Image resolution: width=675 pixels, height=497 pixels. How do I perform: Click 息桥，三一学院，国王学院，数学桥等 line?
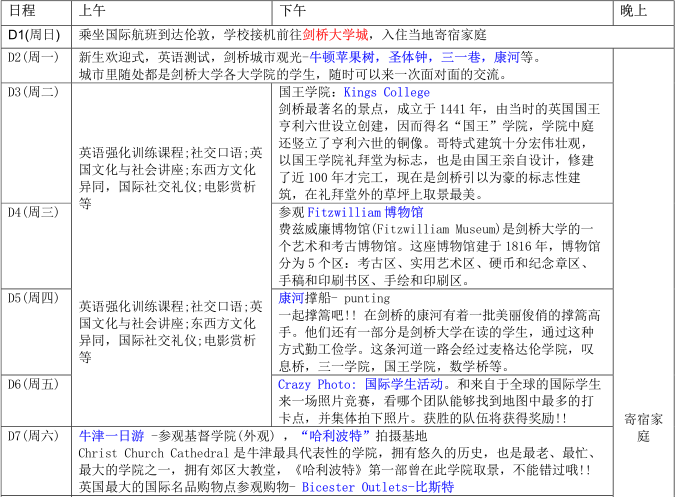(394, 367)
